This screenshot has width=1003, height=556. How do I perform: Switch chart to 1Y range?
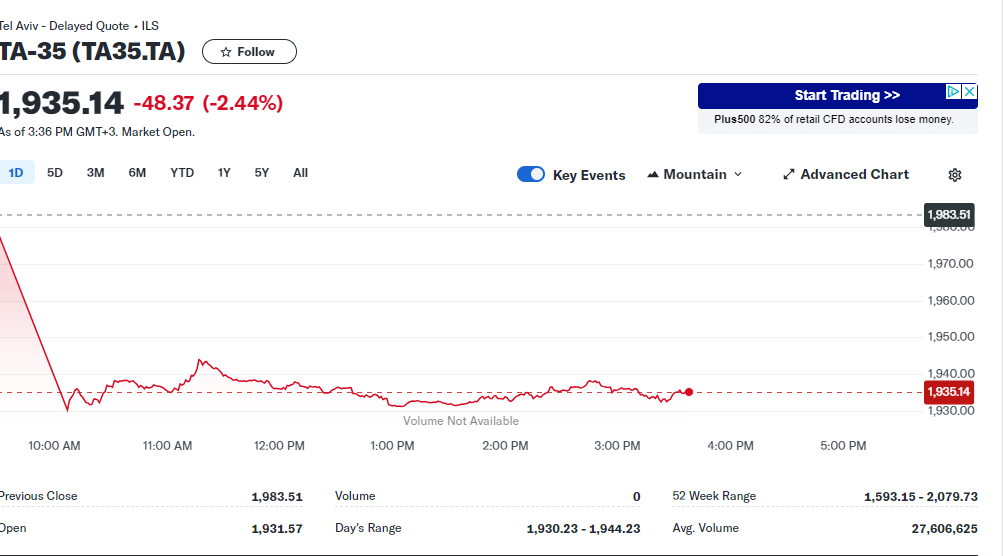[x=224, y=173]
